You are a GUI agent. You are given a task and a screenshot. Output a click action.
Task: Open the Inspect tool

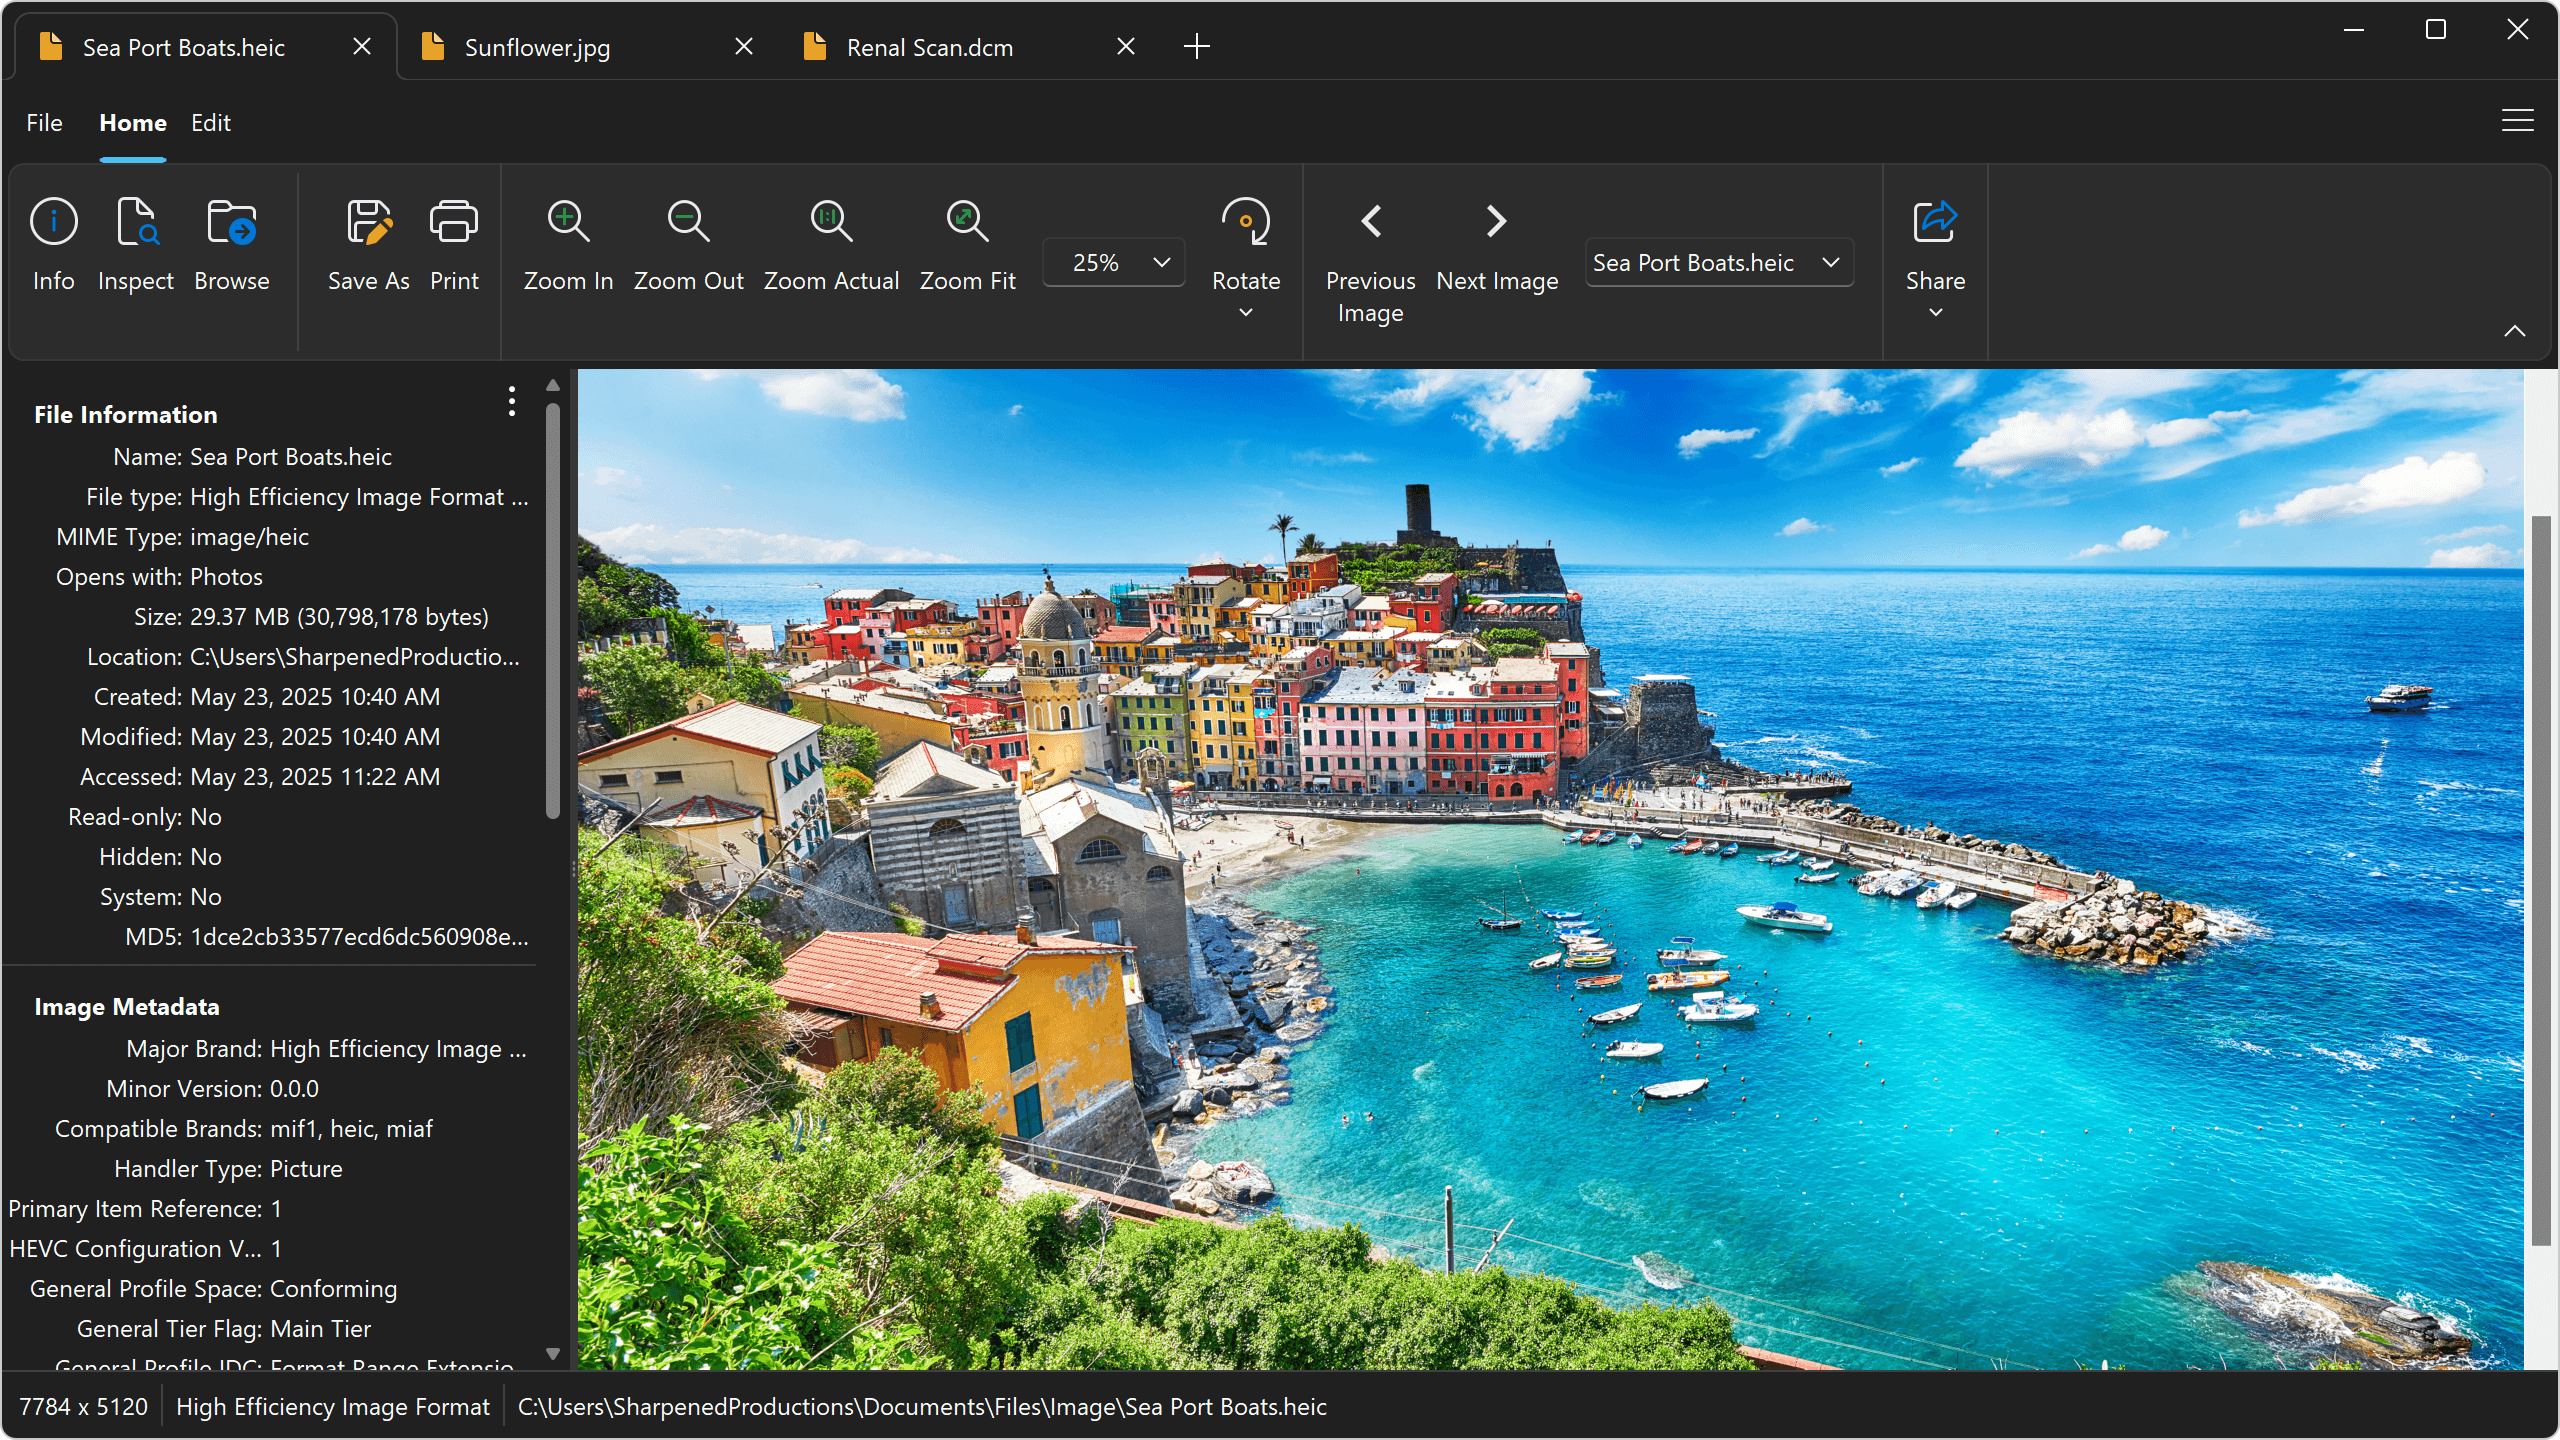(135, 221)
